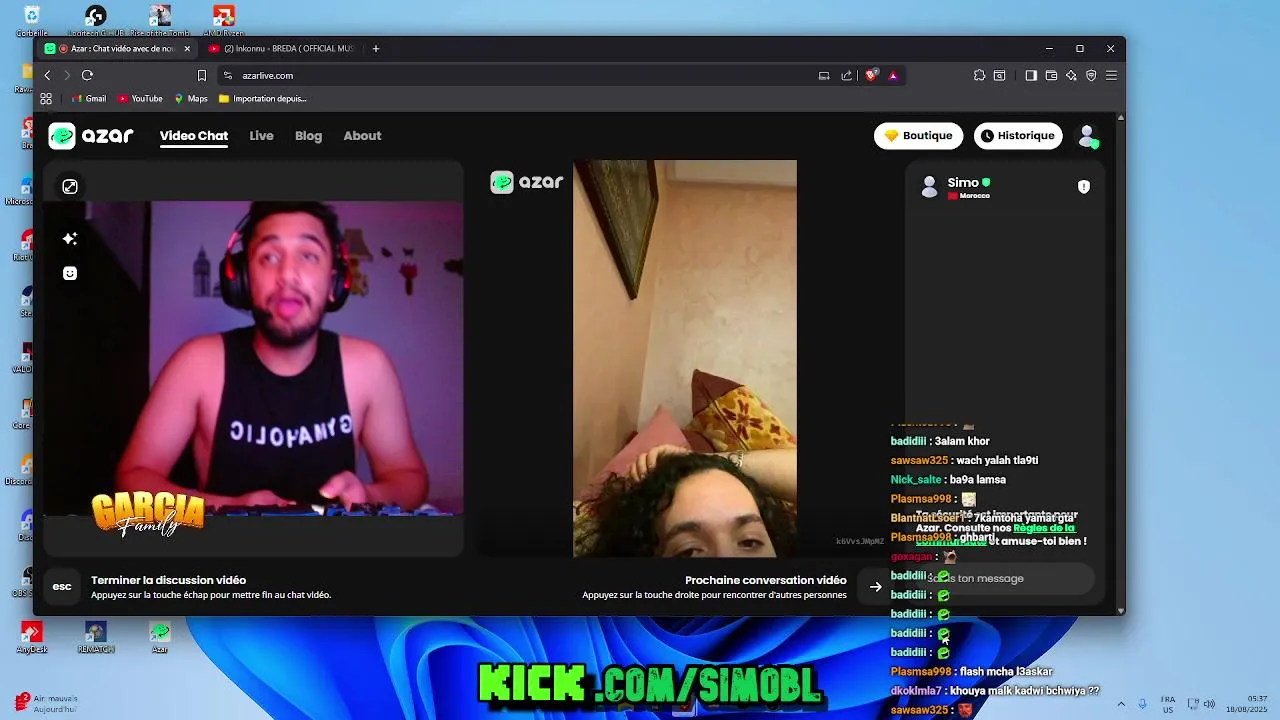This screenshot has height=720, width=1280.
Task: Open the YouTube bookmark
Action: pyautogui.click(x=140, y=99)
